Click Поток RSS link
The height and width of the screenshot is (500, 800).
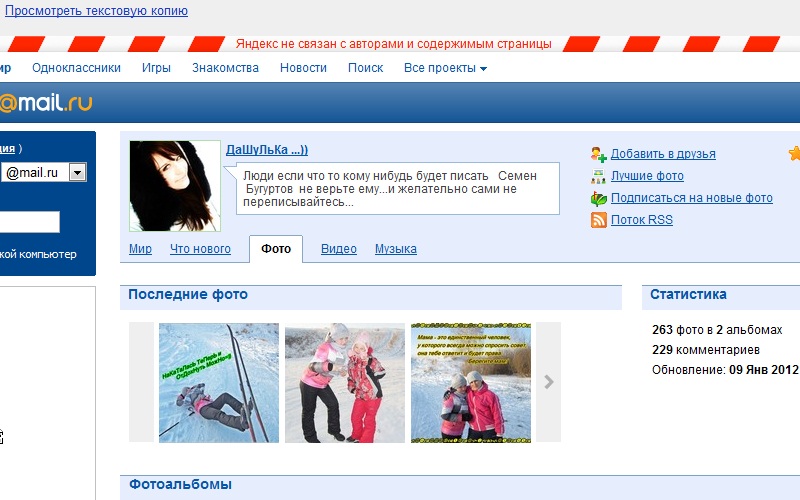click(x=642, y=220)
